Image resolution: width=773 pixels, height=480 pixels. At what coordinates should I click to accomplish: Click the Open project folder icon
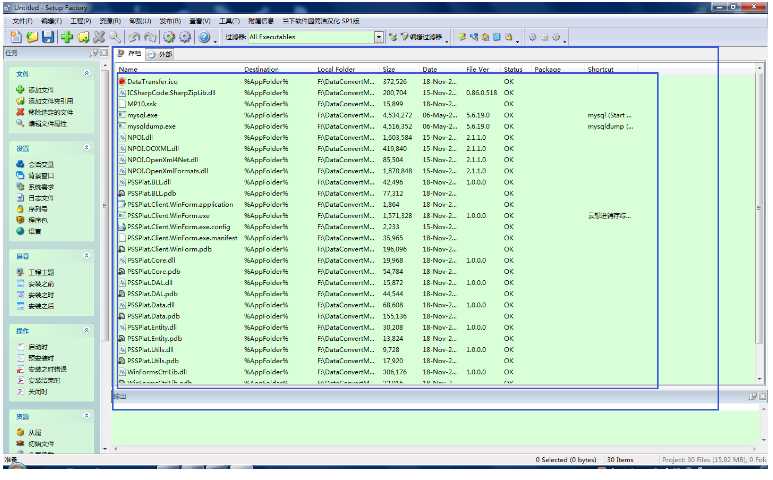click(x=32, y=37)
